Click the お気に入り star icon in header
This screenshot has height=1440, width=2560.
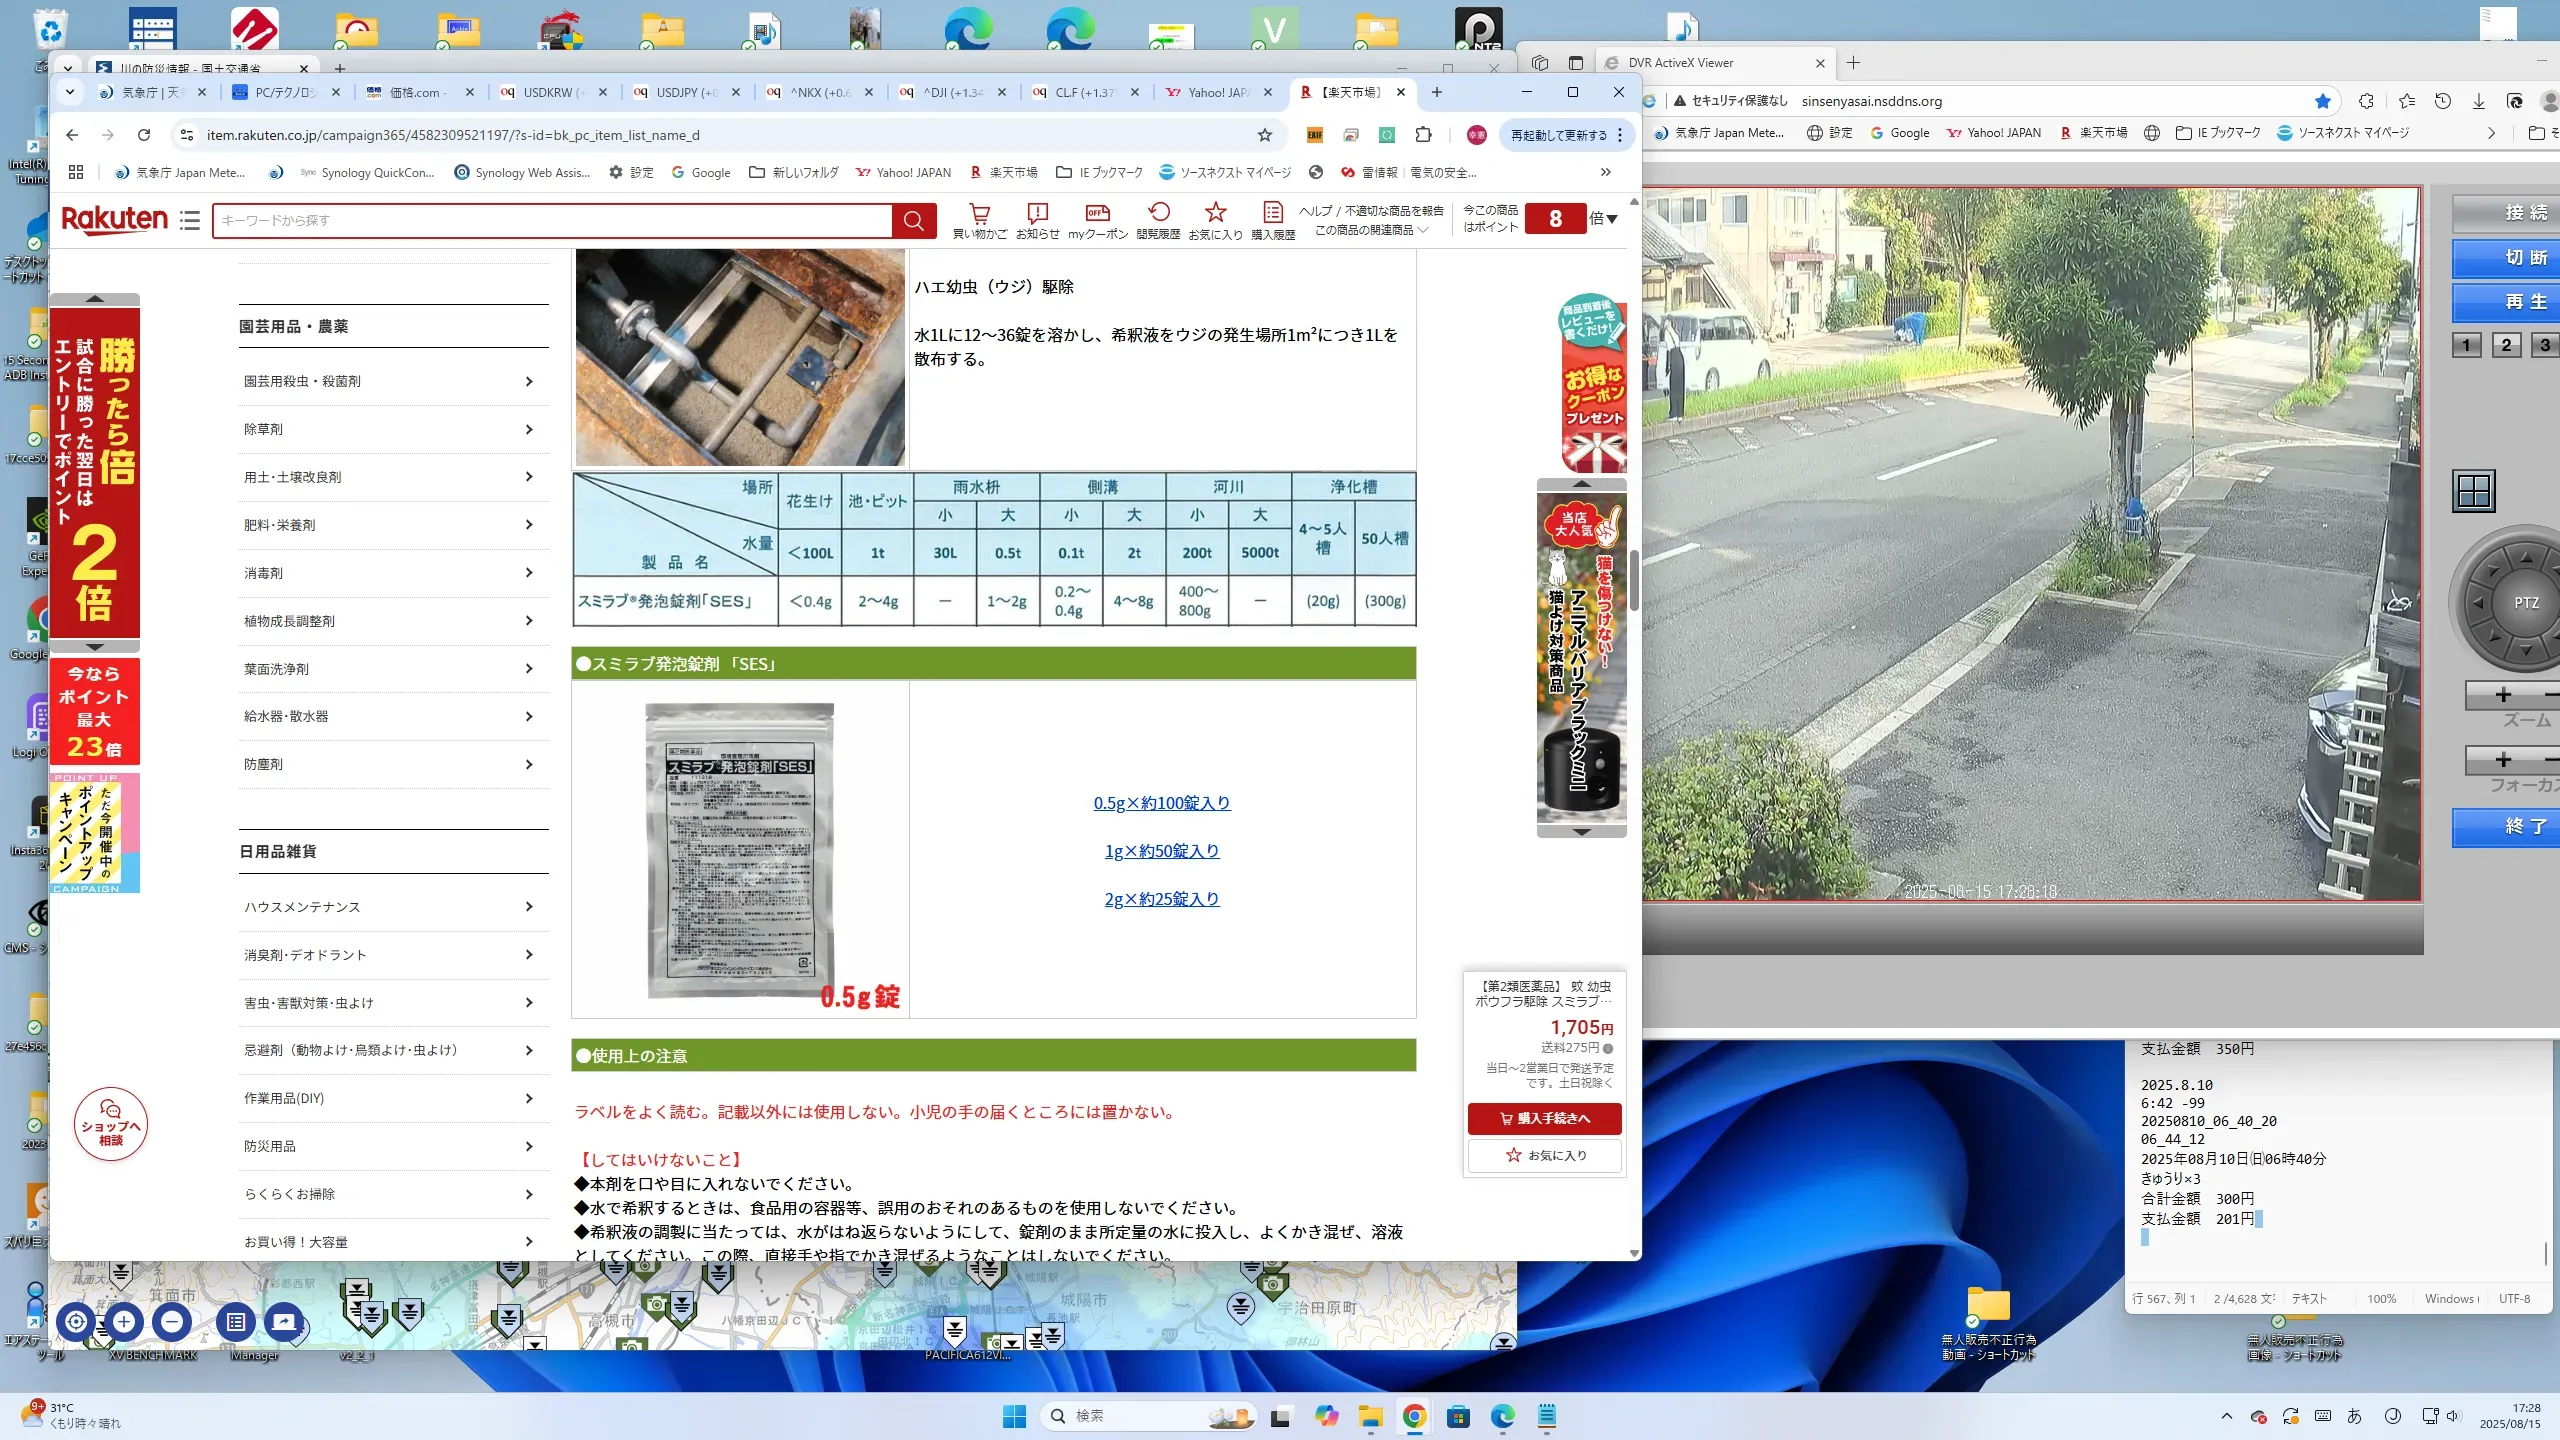(x=1215, y=214)
